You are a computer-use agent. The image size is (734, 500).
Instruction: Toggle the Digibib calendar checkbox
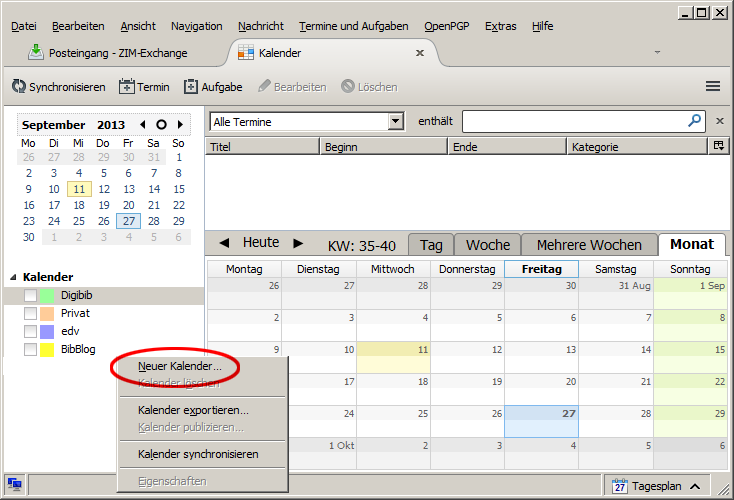31,296
